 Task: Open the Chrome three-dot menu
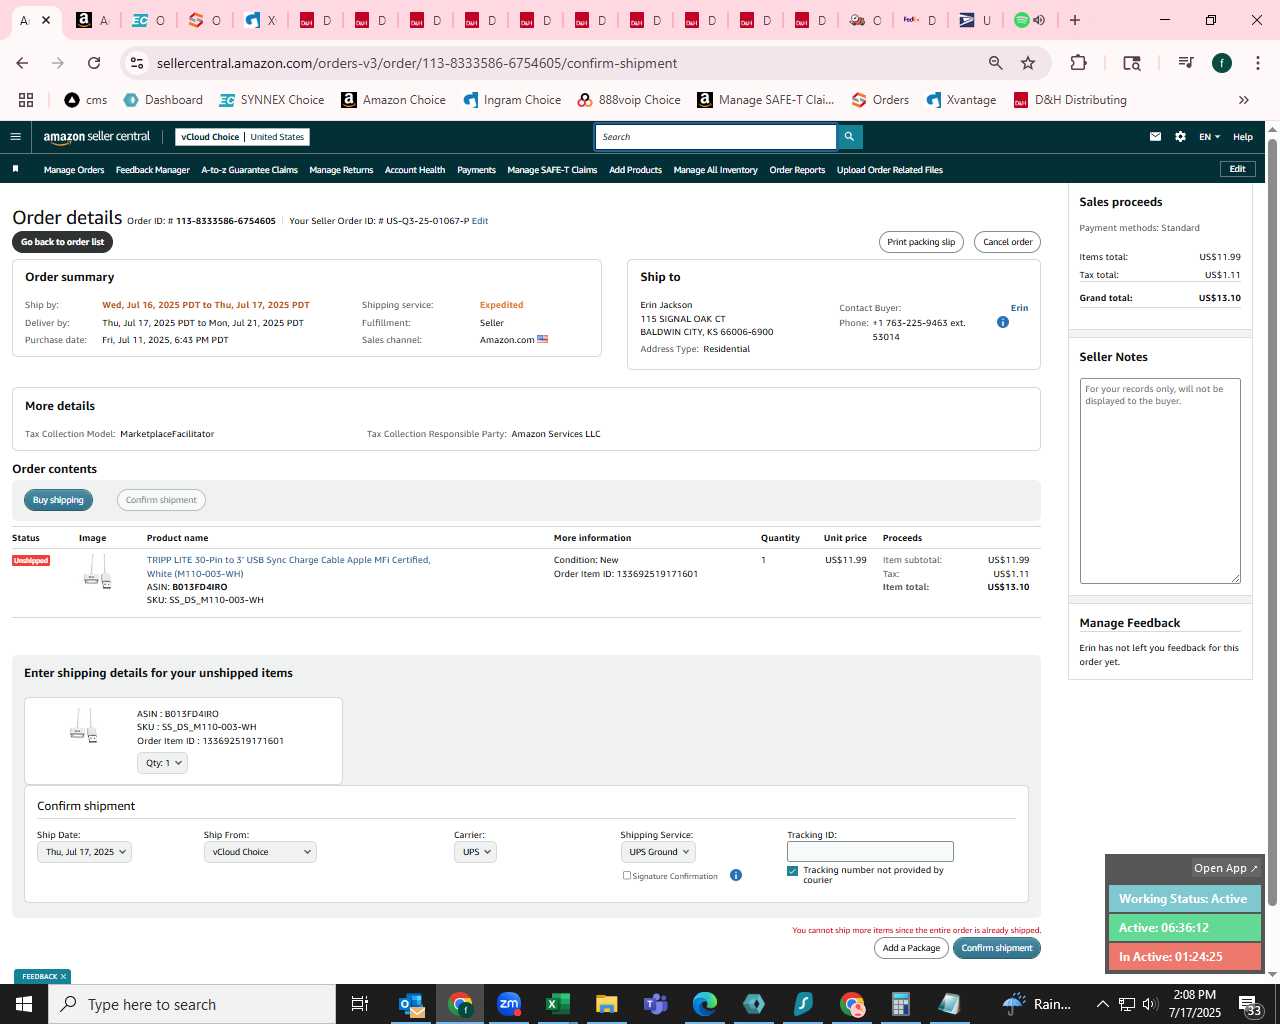click(x=1257, y=63)
